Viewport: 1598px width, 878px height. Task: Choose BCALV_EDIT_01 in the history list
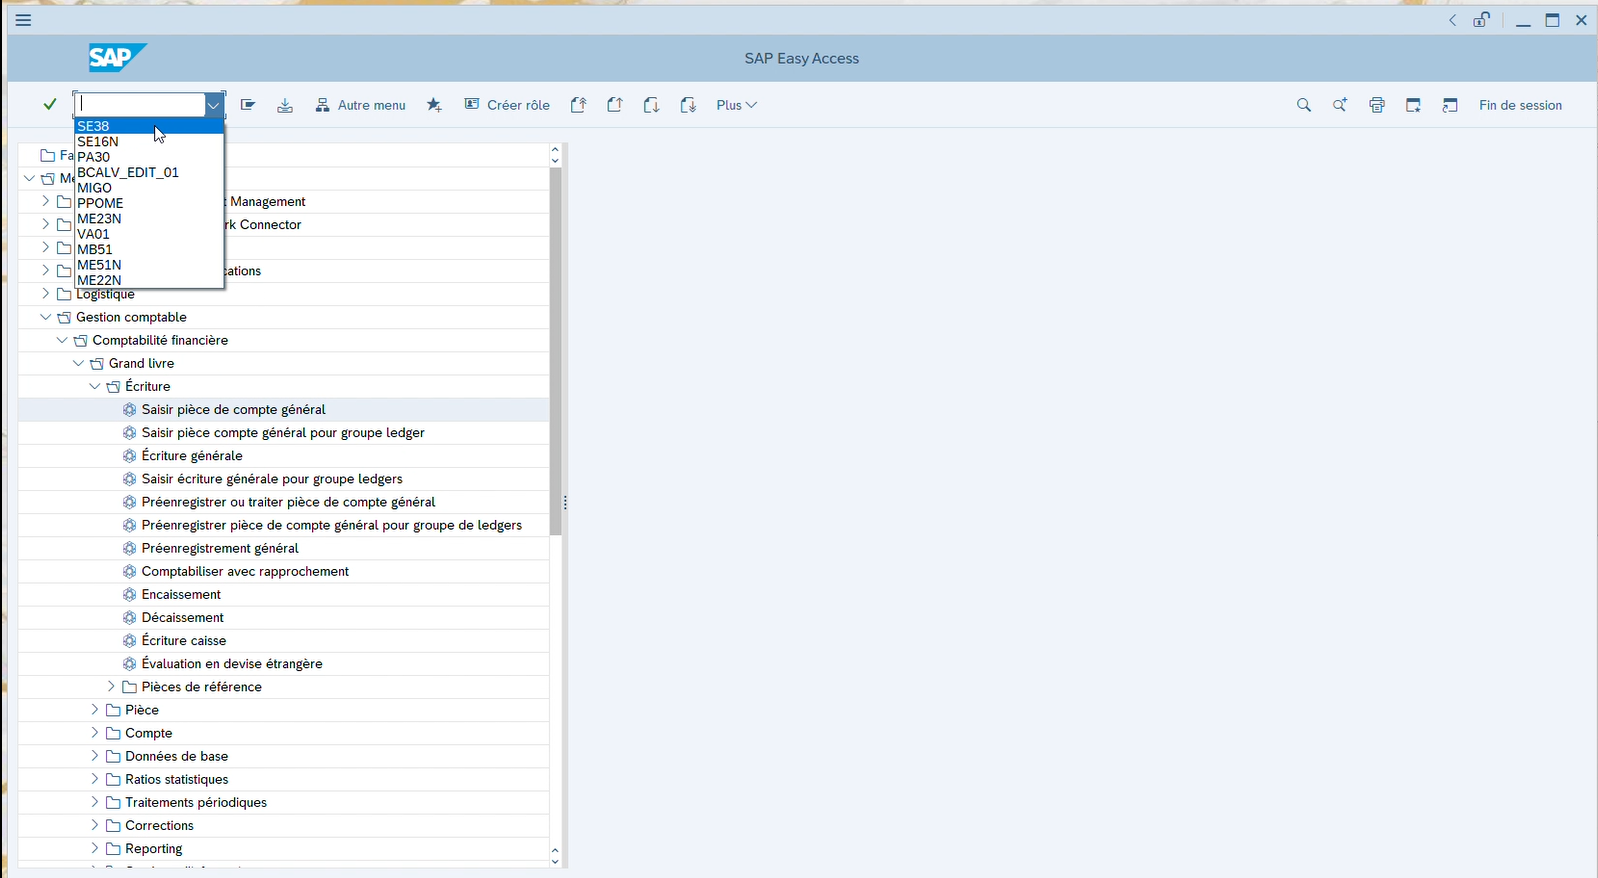[x=149, y=172]
